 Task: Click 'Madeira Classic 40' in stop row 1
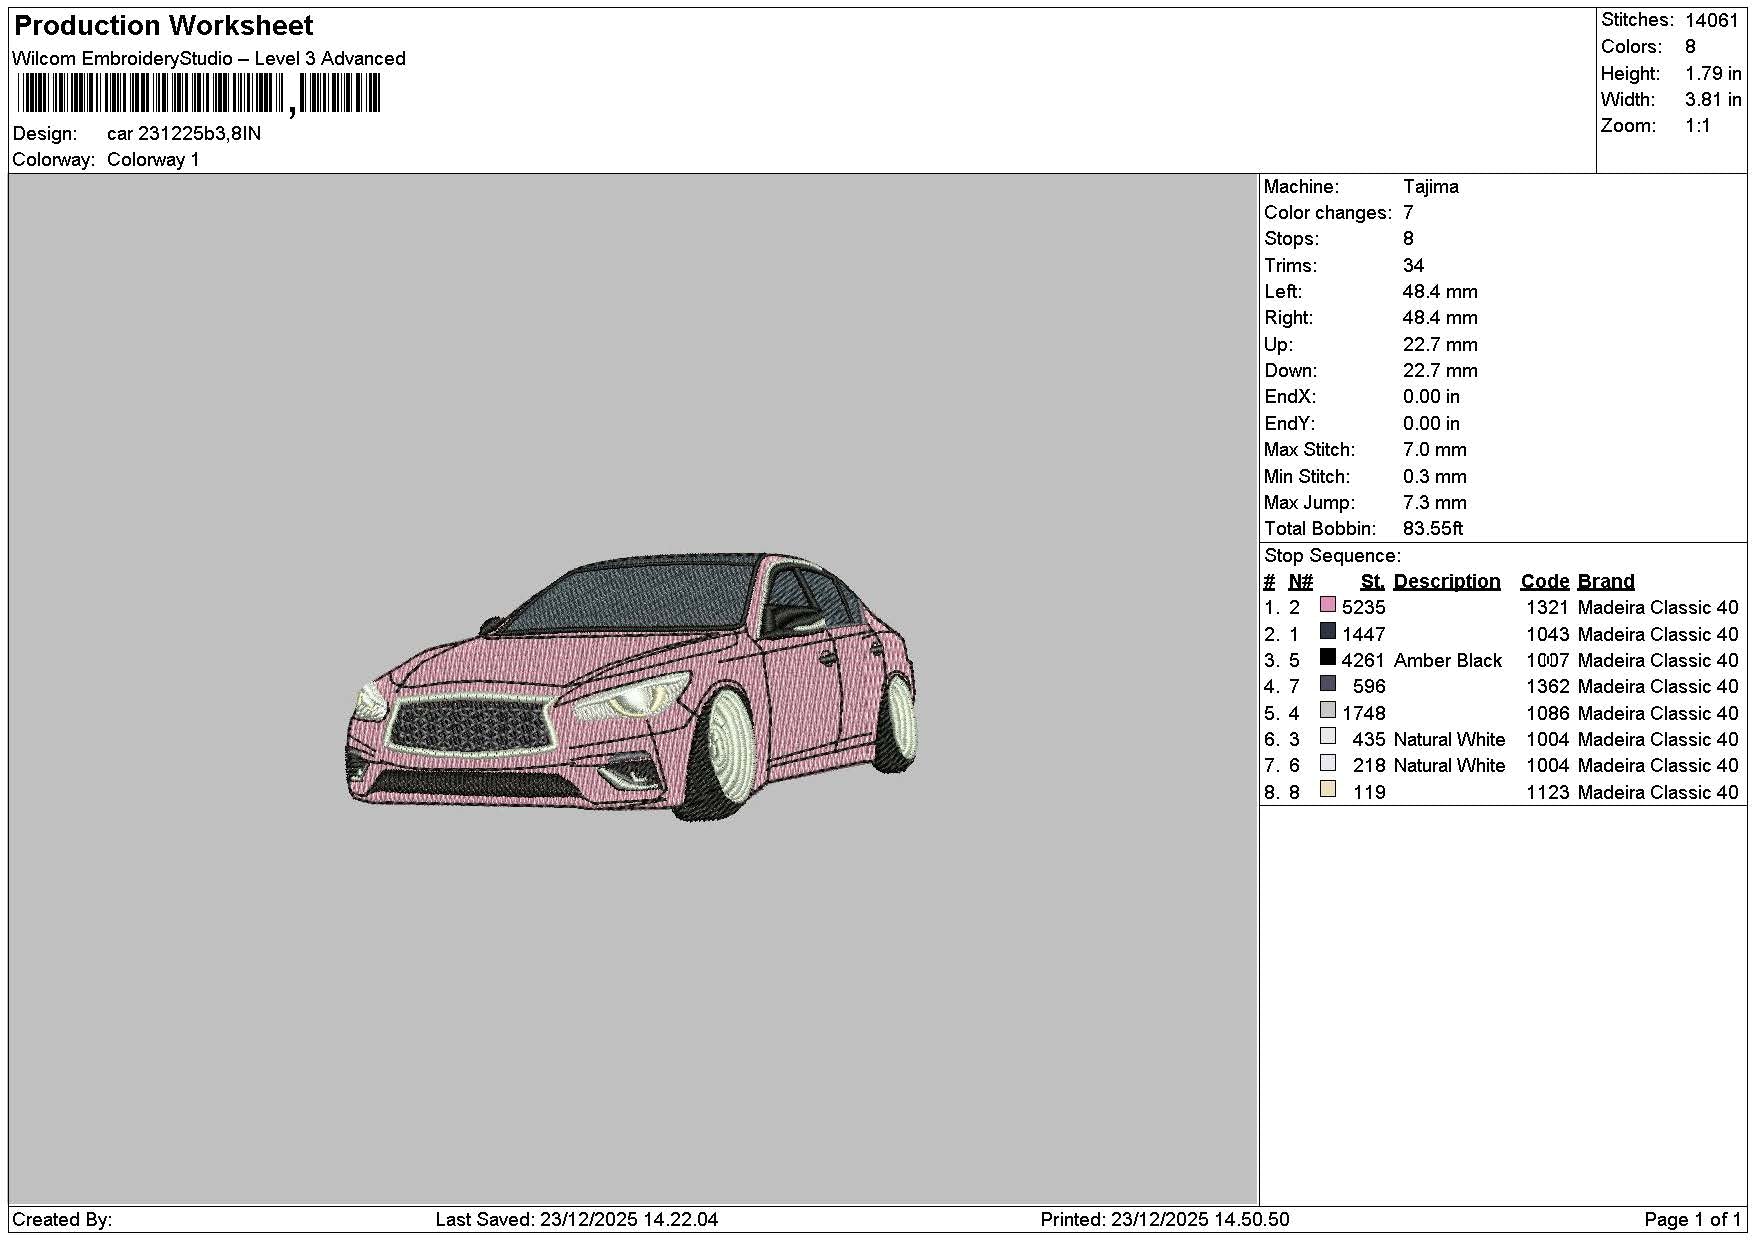click(x=1657, y=608)
